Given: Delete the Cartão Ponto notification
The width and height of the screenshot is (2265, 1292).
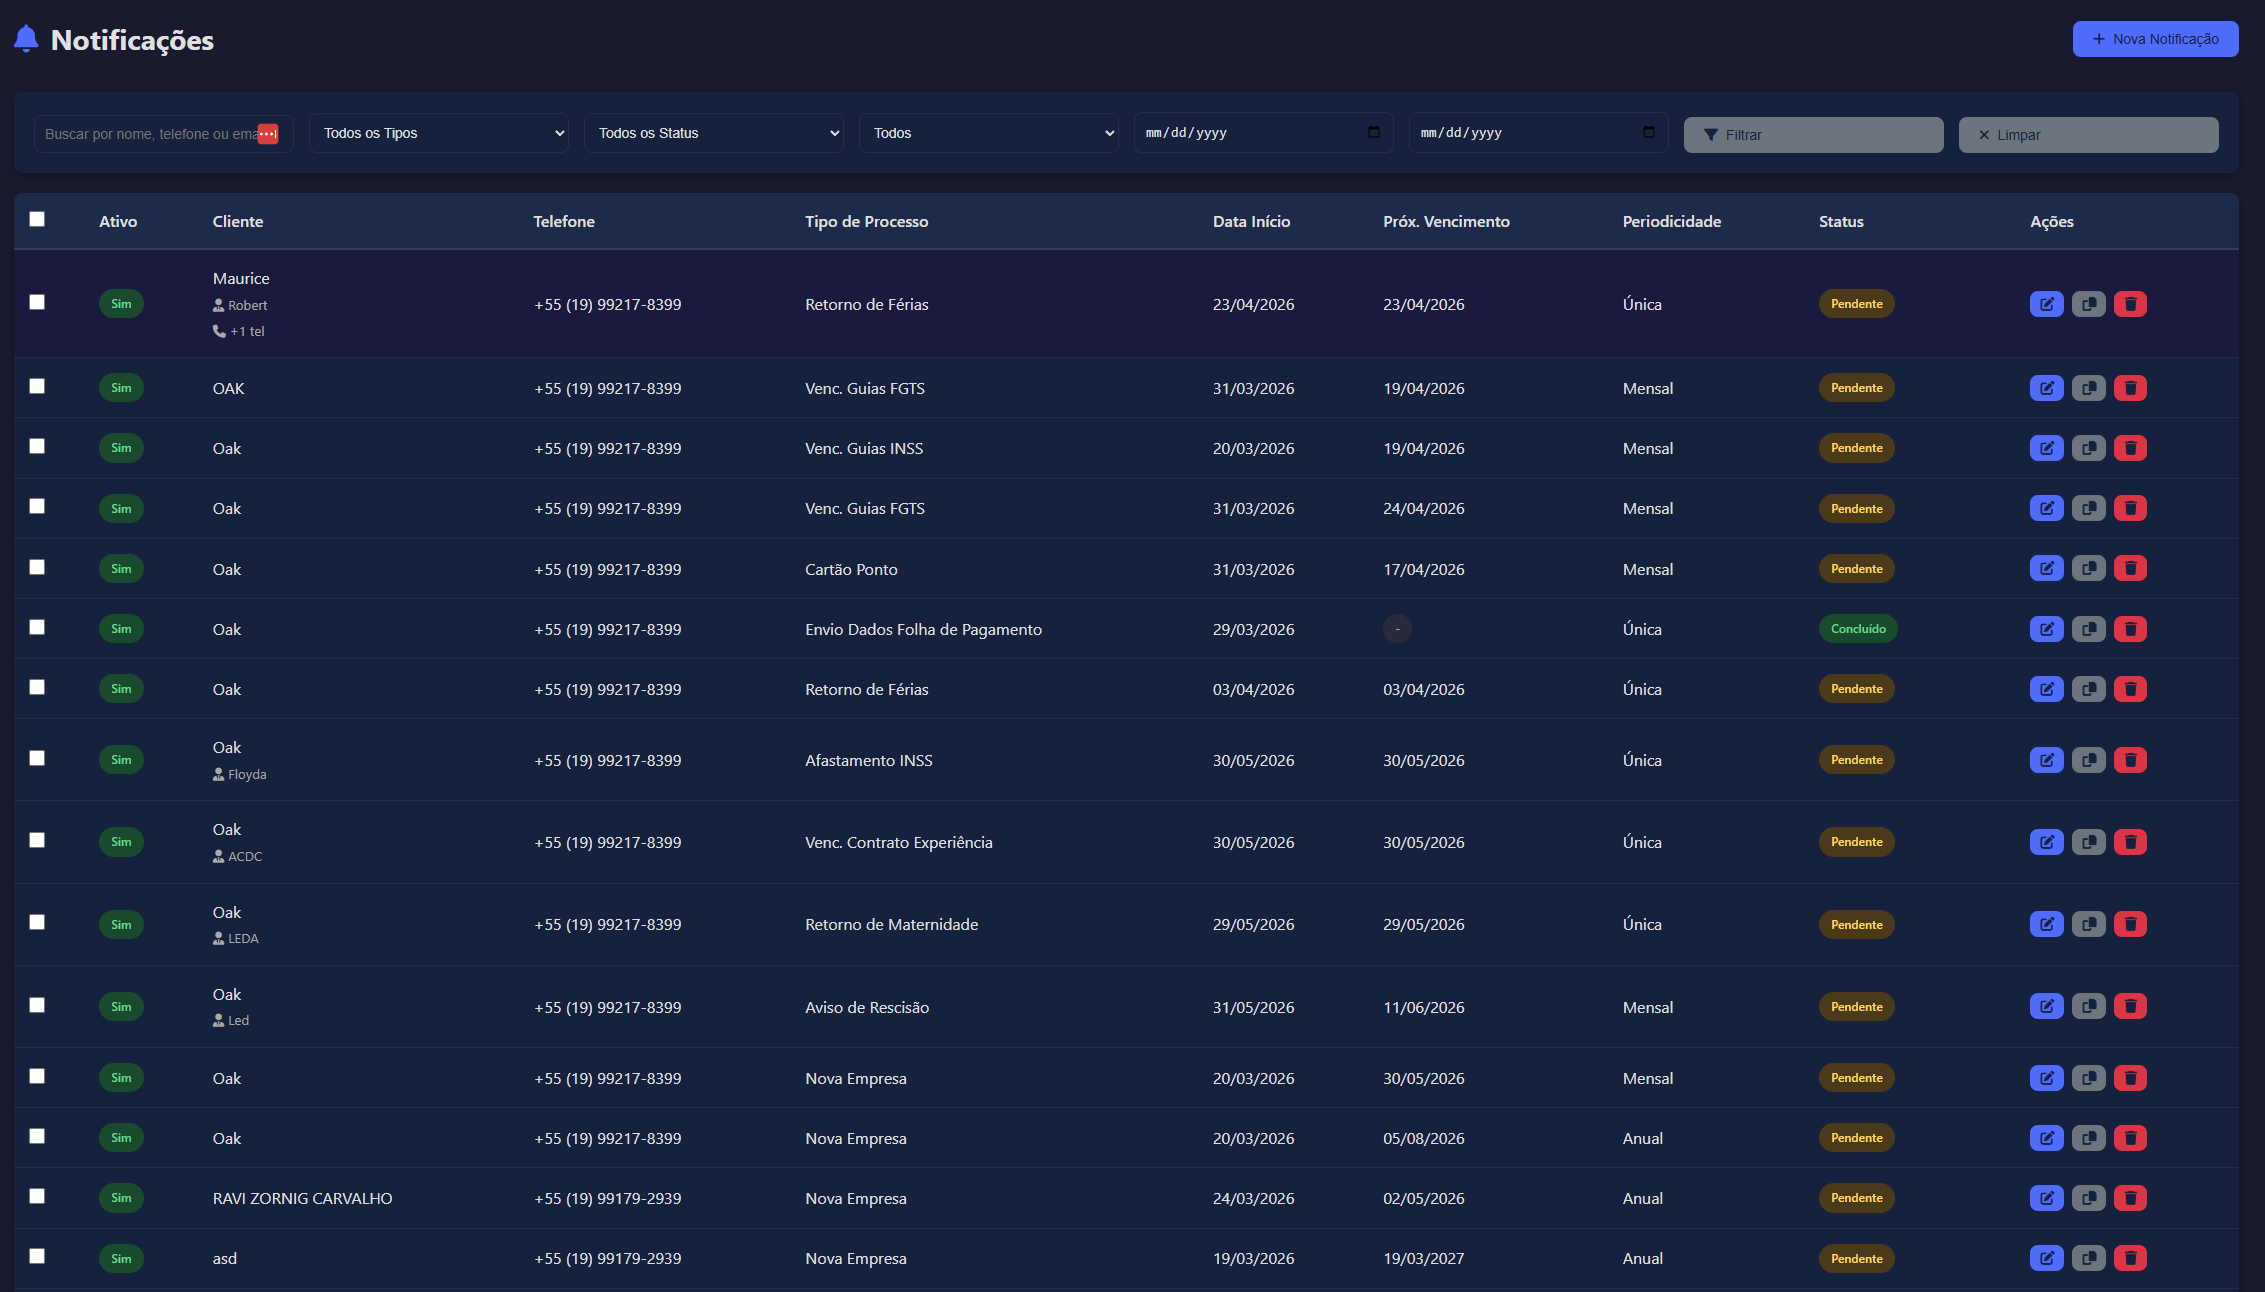Looking at the screenshot, I should 2130,569.
